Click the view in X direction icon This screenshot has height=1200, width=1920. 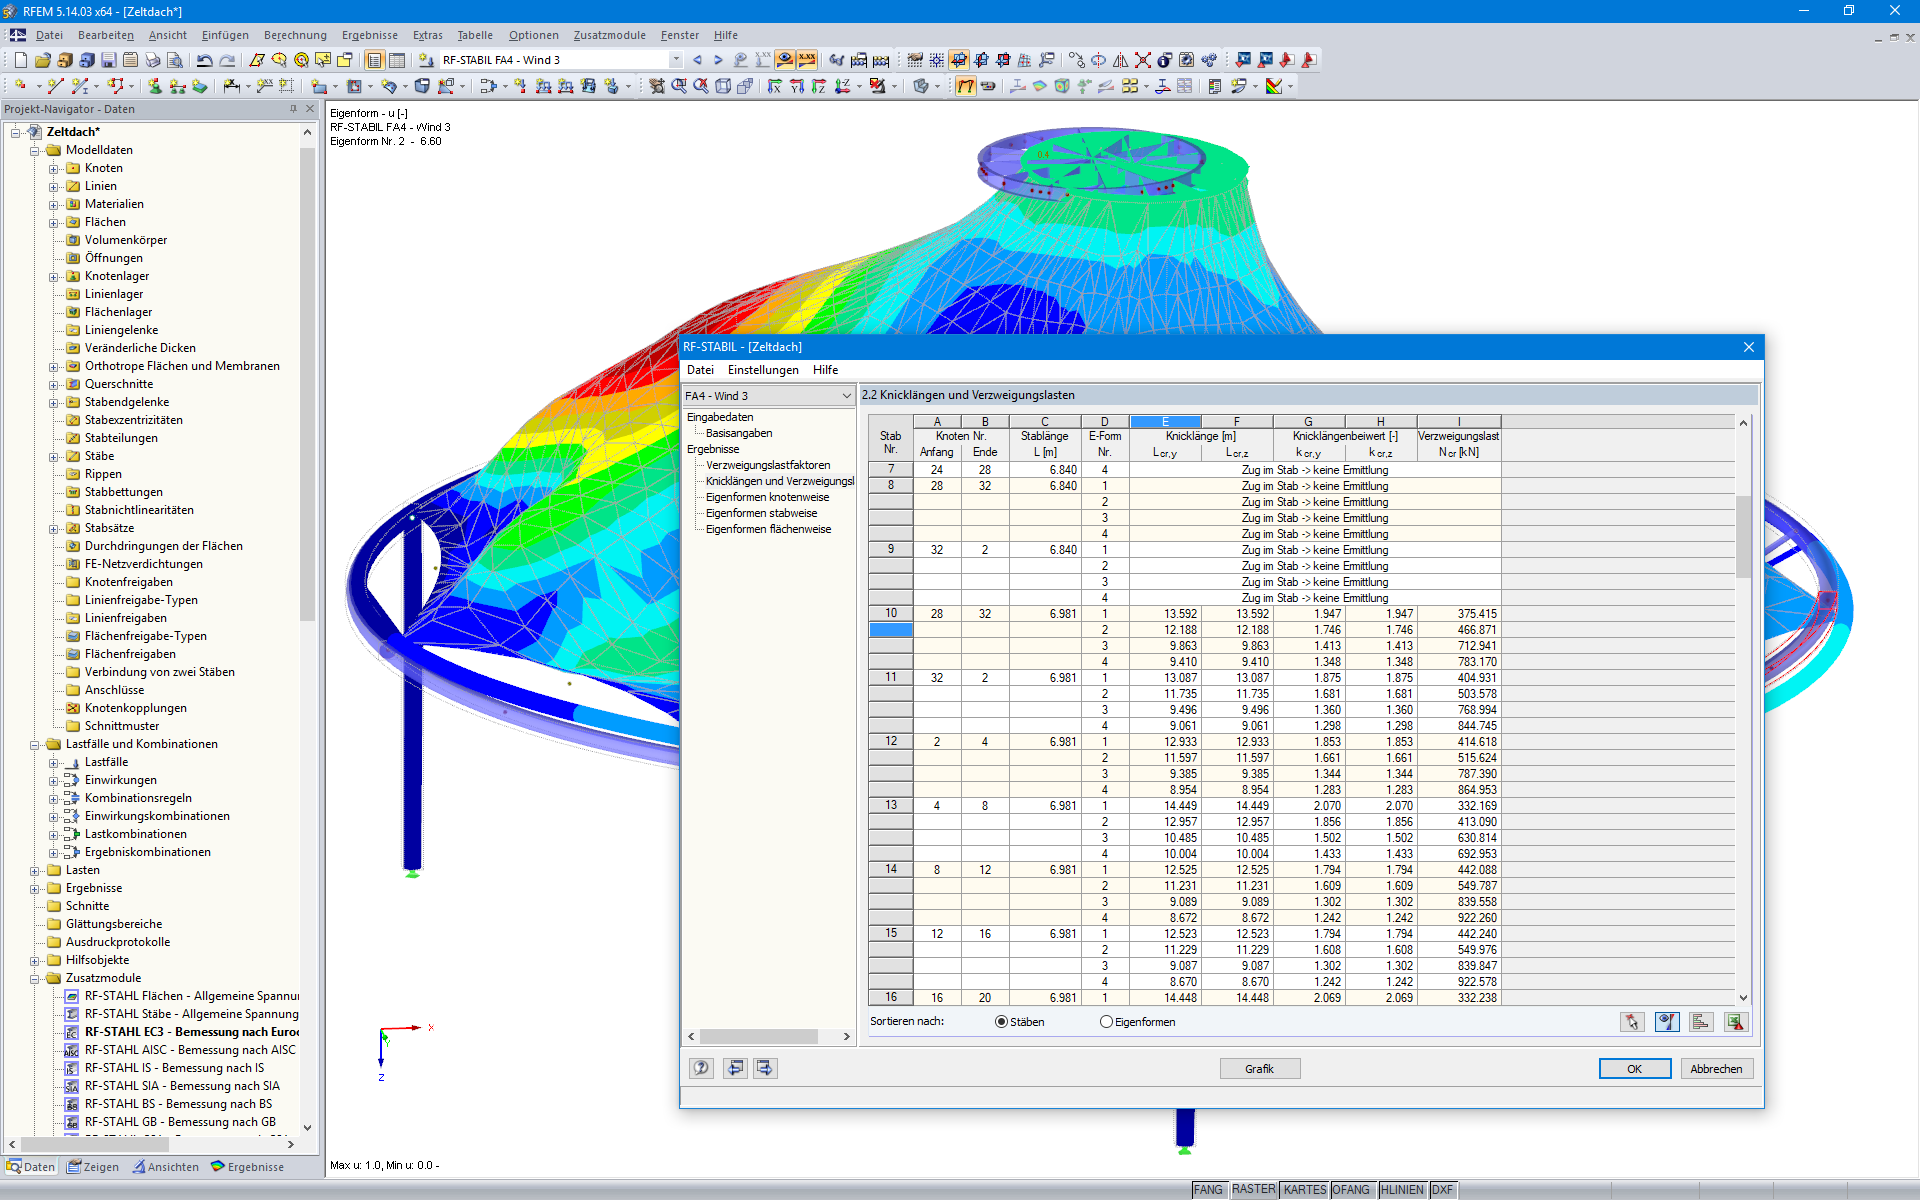[774, 86]
